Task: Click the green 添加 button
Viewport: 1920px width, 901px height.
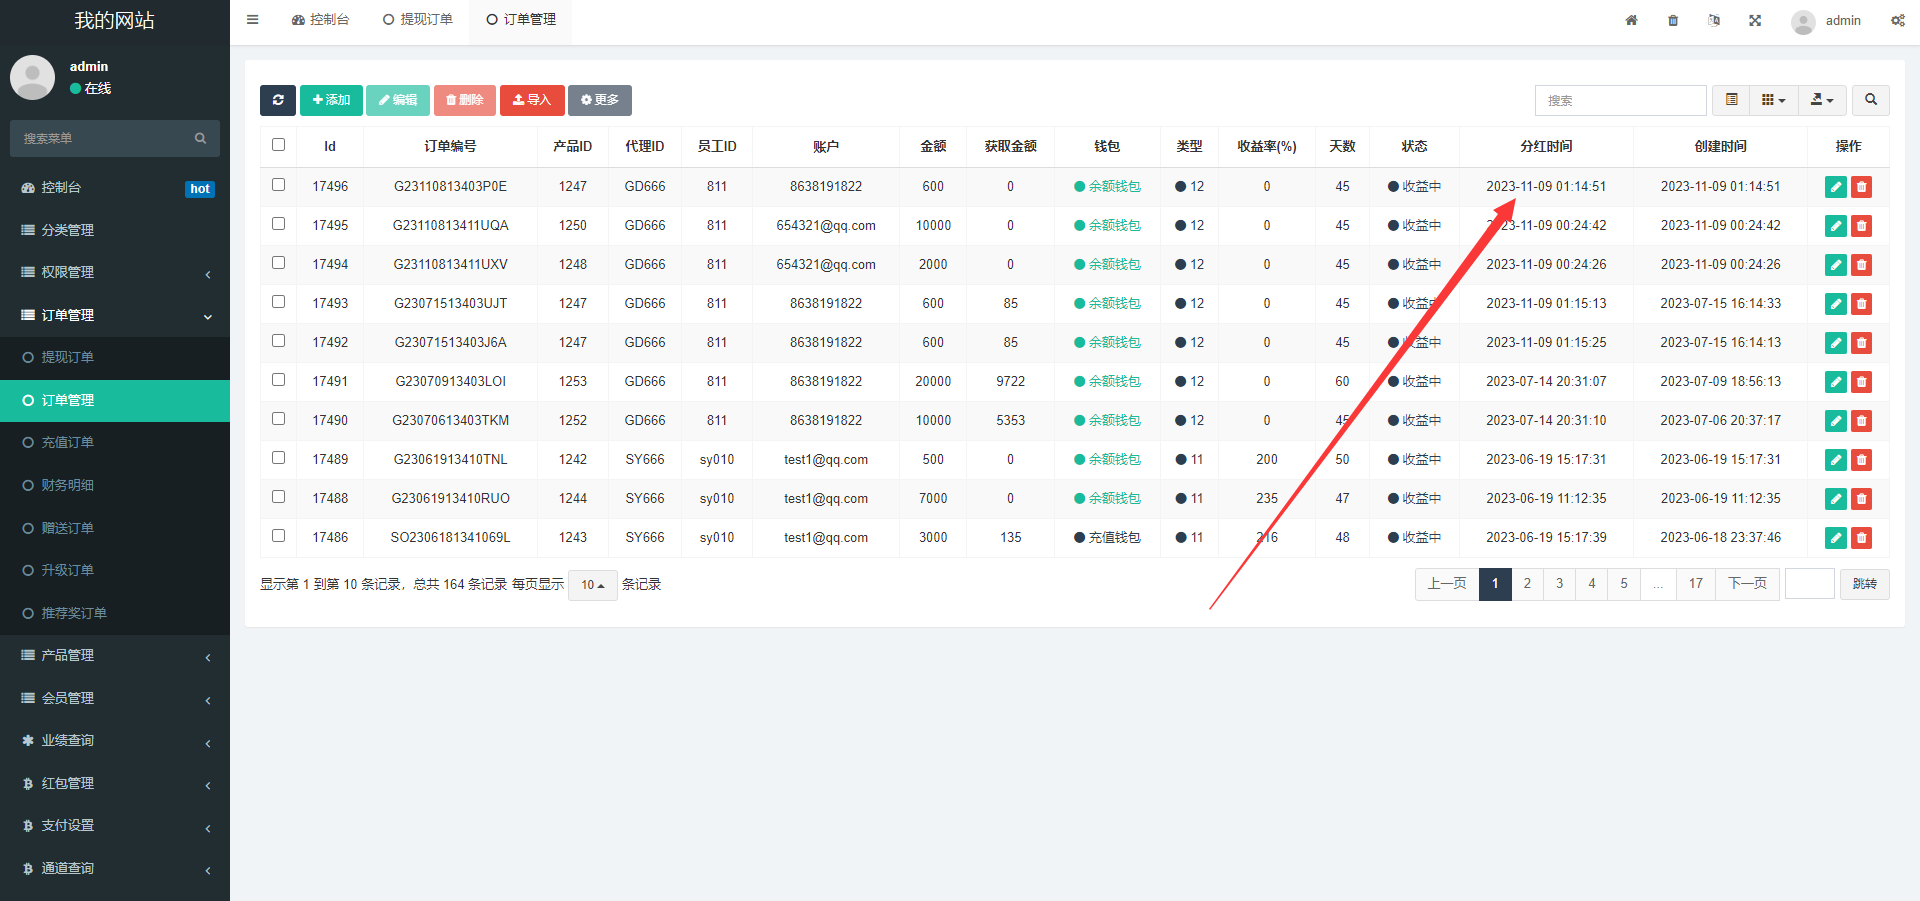Action: click(x=331, y=100)
